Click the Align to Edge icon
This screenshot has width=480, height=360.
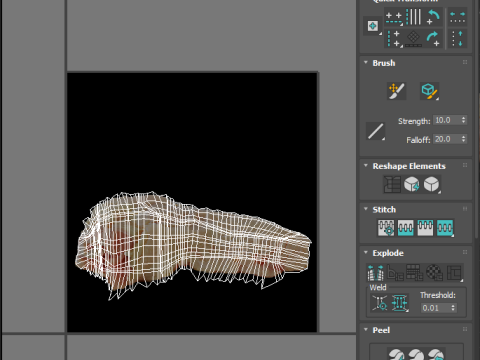click(414, 39)
